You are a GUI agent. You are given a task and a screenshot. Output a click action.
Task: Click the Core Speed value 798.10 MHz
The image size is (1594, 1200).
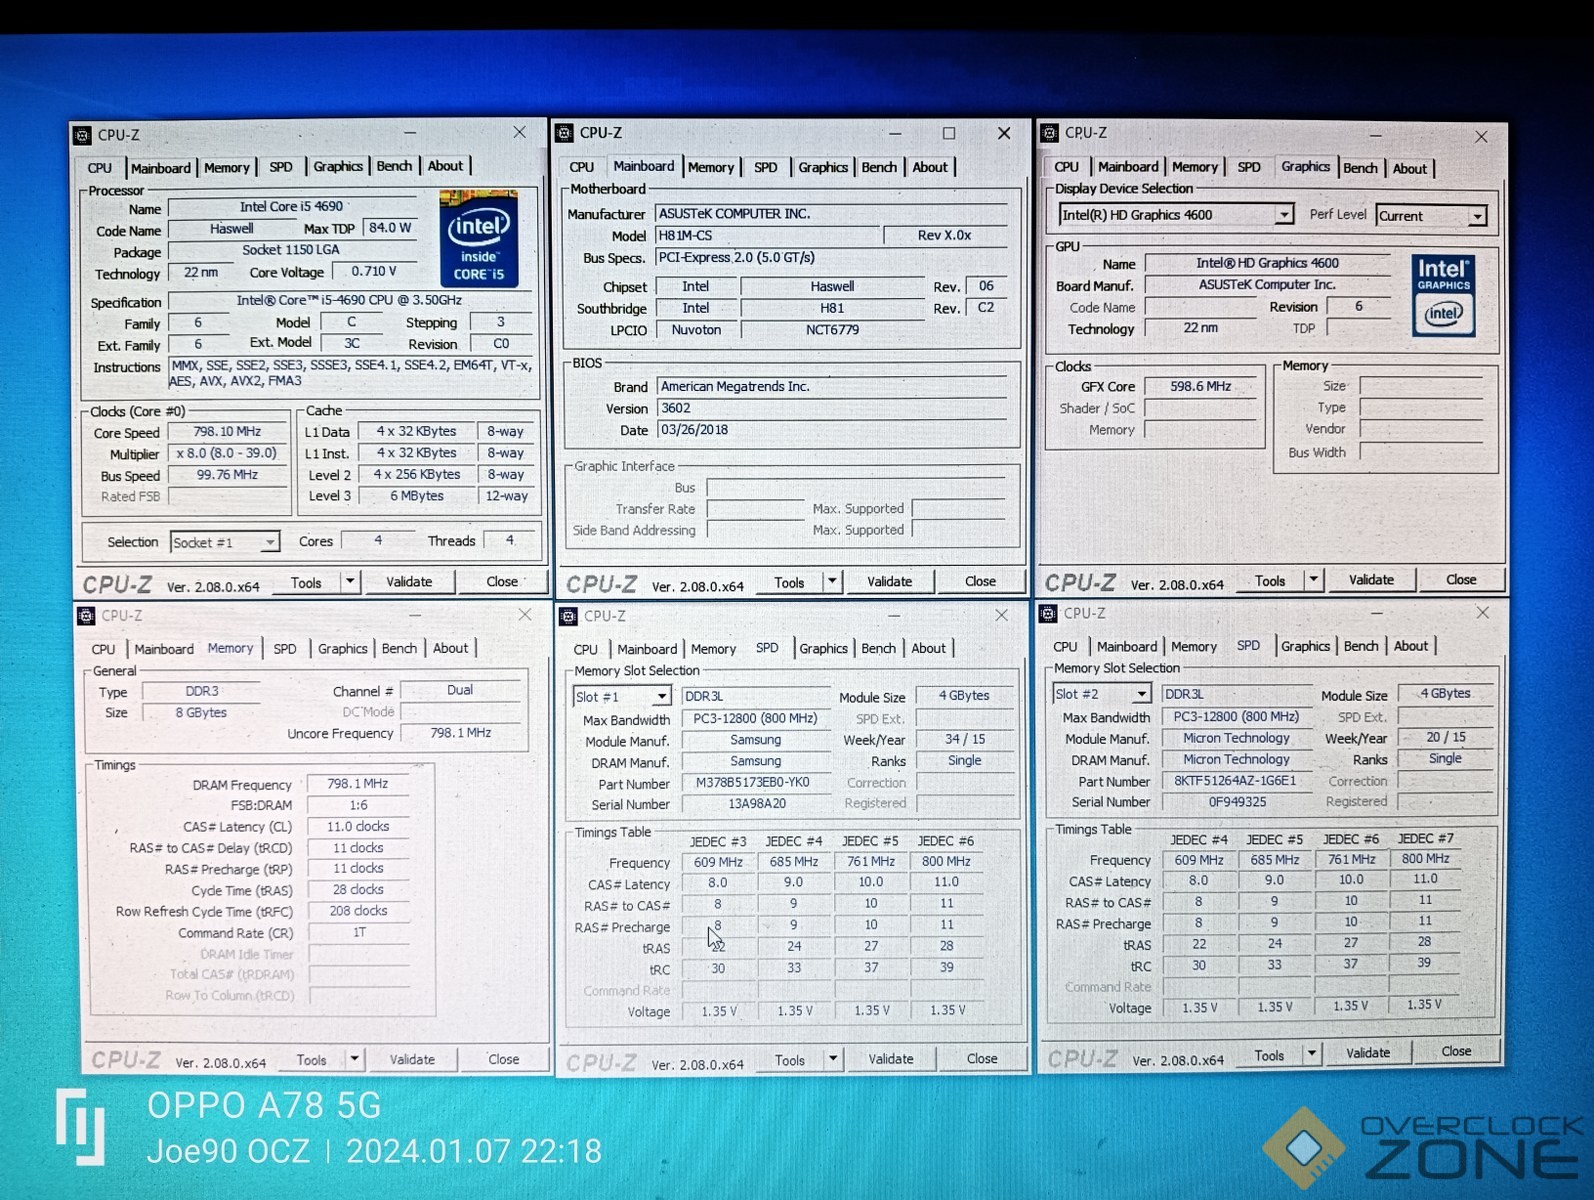[x=227, y=432]
